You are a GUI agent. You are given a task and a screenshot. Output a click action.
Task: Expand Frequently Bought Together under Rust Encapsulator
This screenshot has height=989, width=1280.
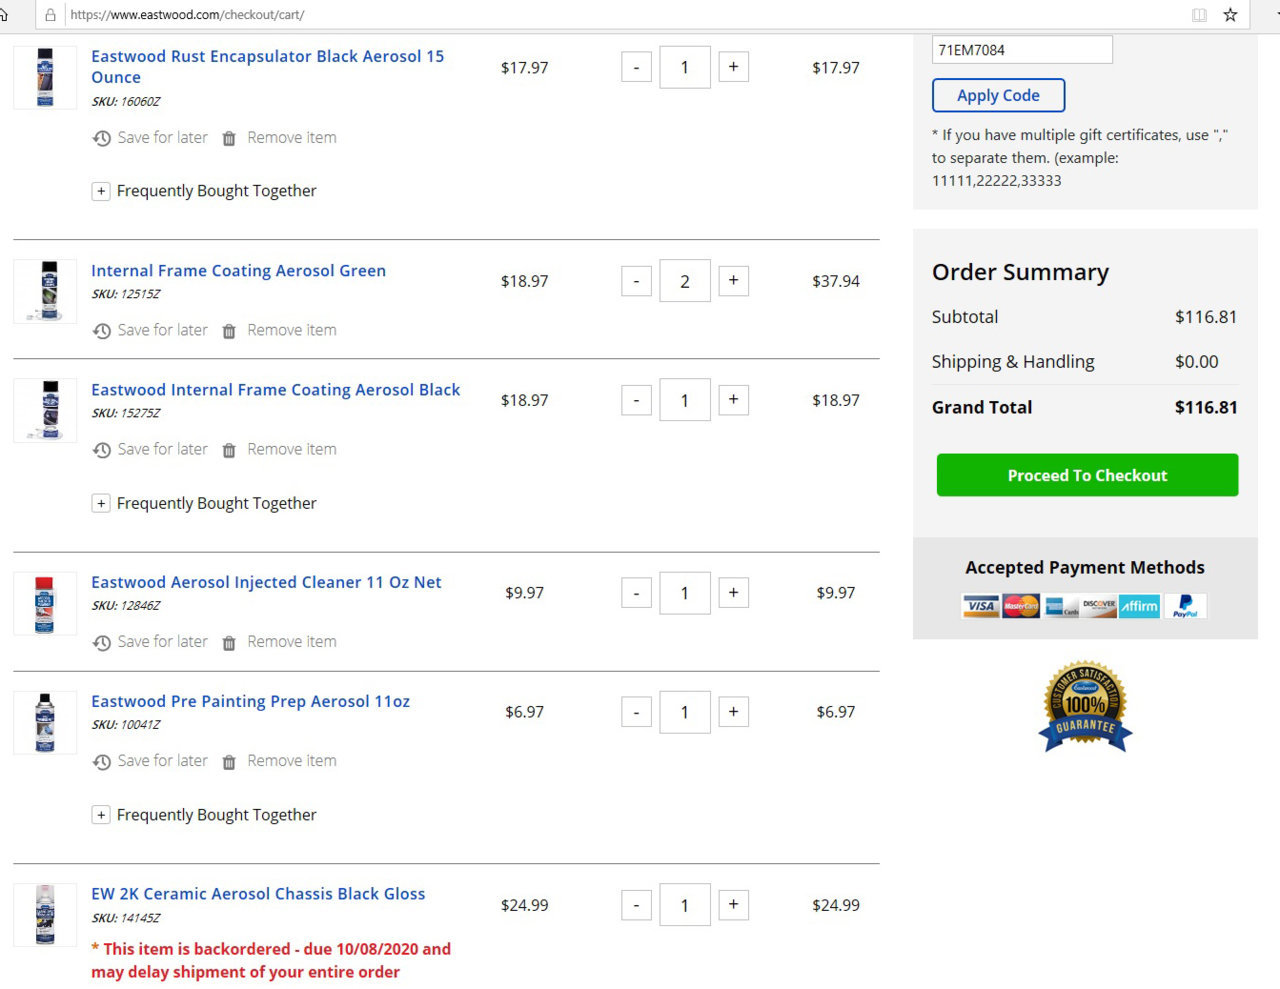(x=101, y=191)
